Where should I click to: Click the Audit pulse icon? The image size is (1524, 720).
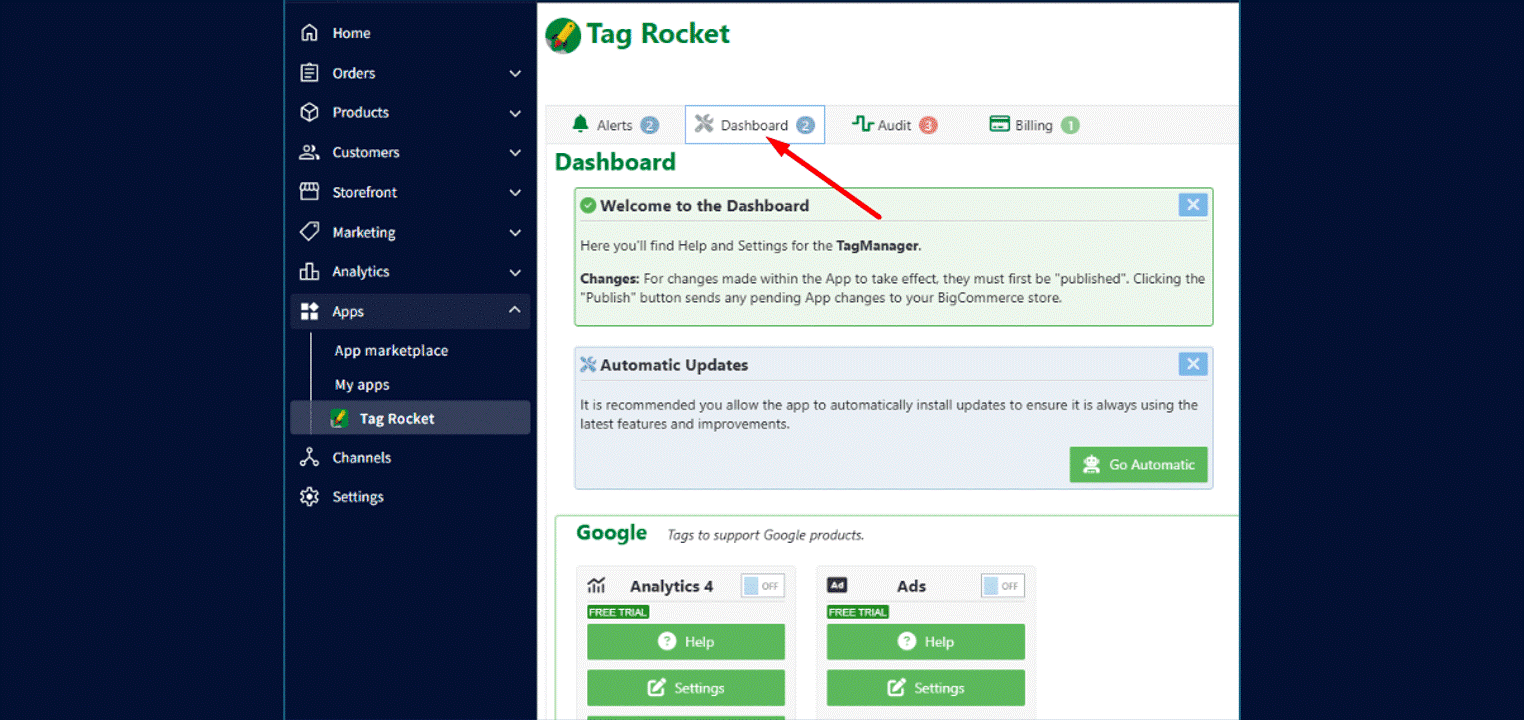point(862,124)
